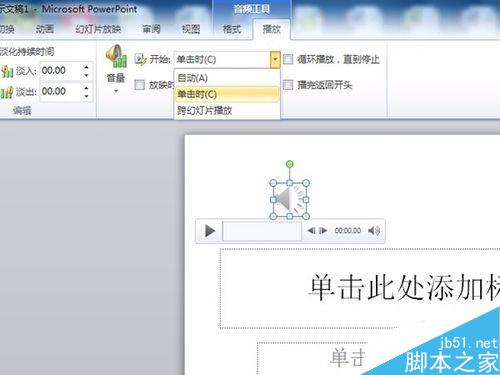Viewport: 500px width, 375px height.
Task: Select 单击时(C) in the dropdown list
Action: point(227,94)
